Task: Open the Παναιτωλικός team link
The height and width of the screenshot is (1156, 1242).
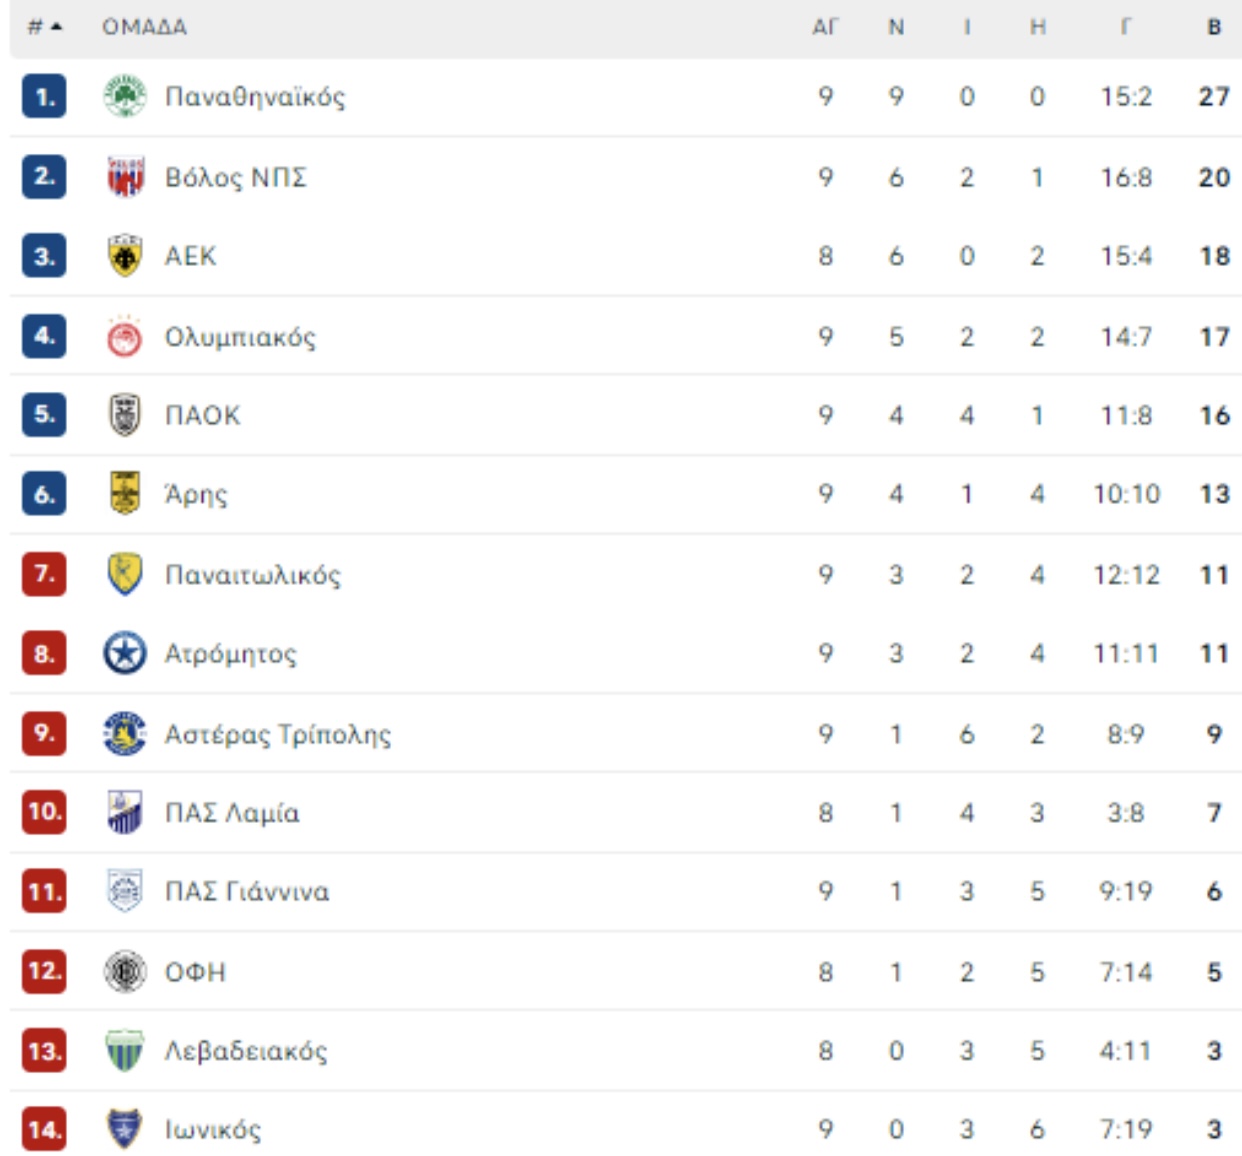Action: [x=253, y=575]
